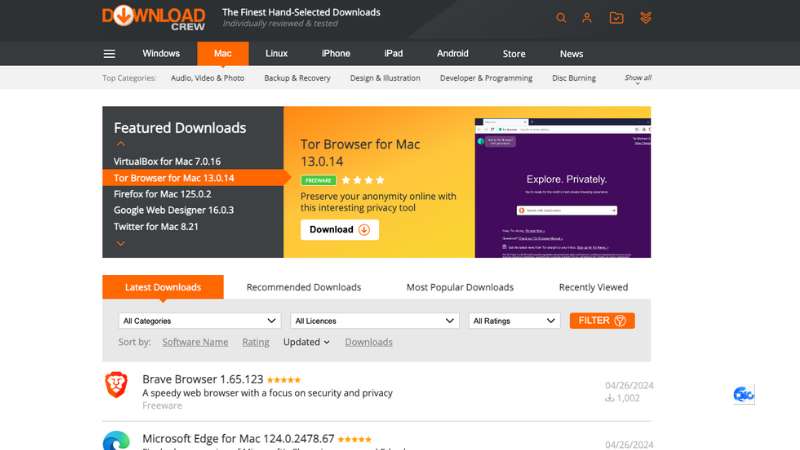
Task: Switch to the Android platform tab
Action: (453, 54)
